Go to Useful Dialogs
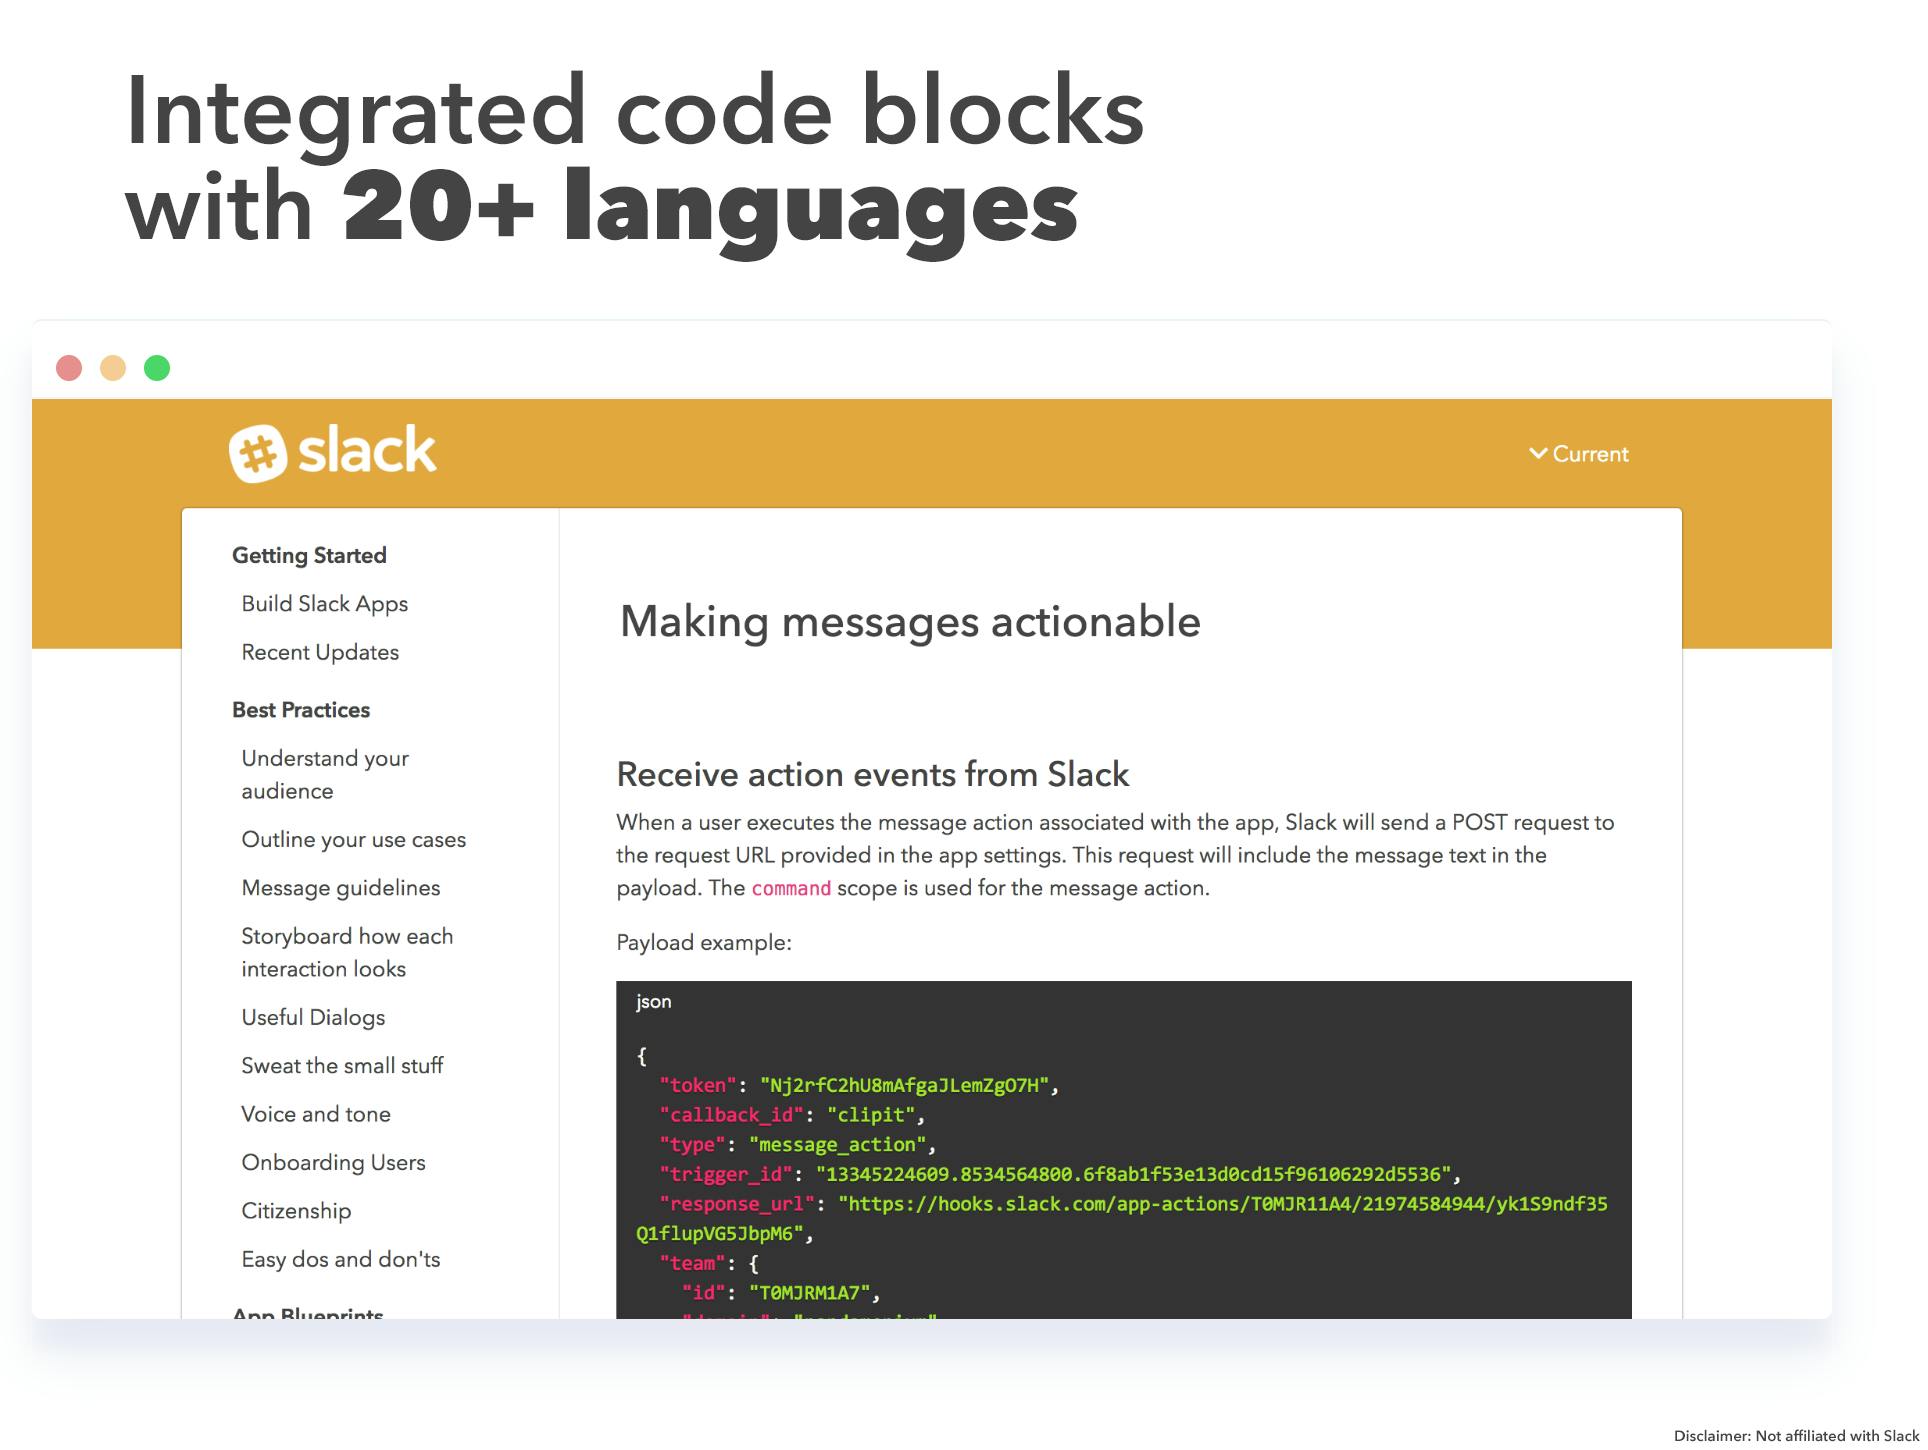 tap(313, 1017)
